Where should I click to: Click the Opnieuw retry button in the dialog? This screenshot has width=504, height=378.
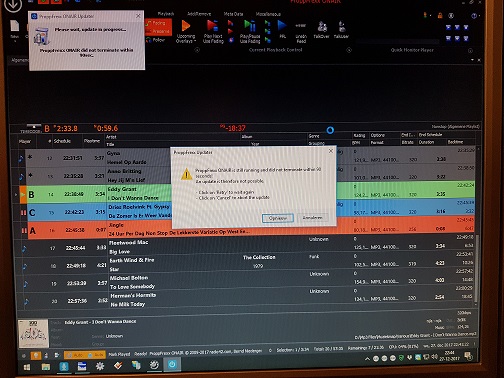coord(278,218)
